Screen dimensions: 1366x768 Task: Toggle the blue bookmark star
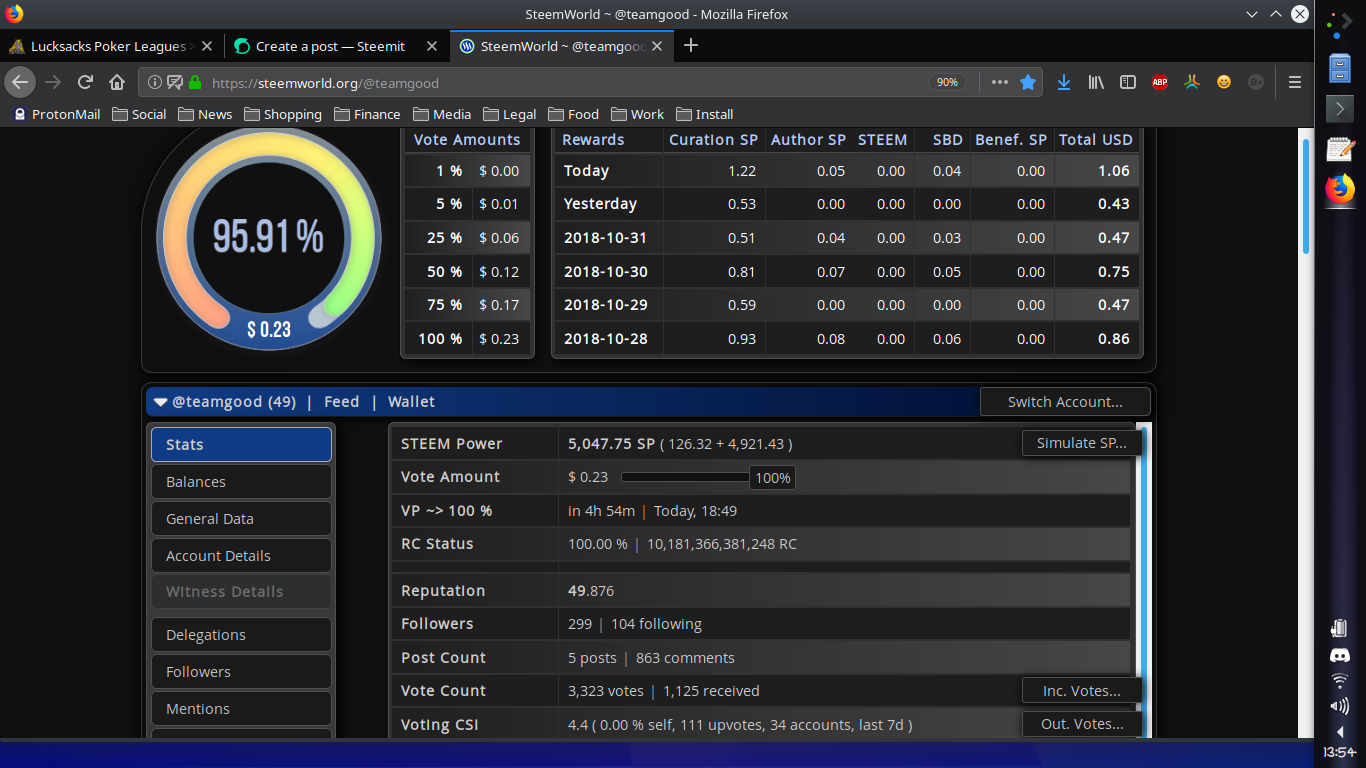1028,82
